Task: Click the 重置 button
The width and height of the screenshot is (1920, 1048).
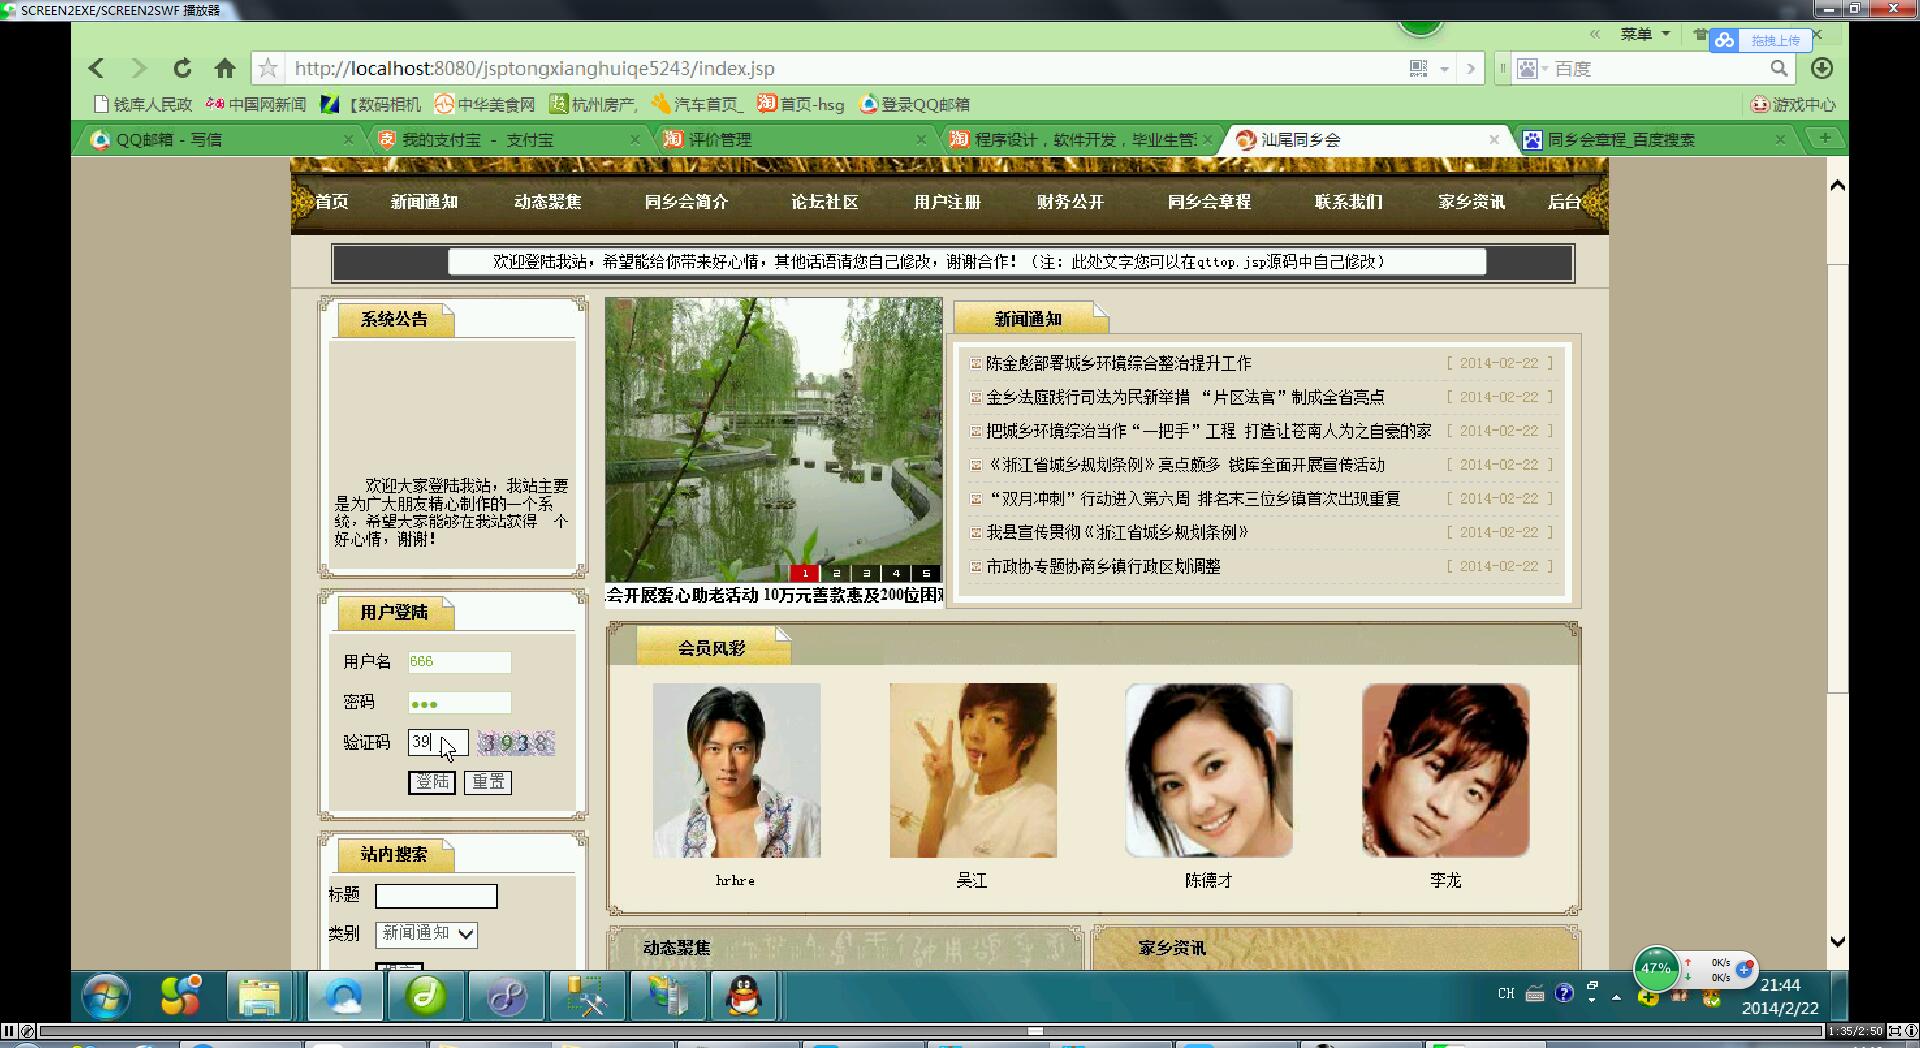Action: pyautogui.click(x=488, y=782)
